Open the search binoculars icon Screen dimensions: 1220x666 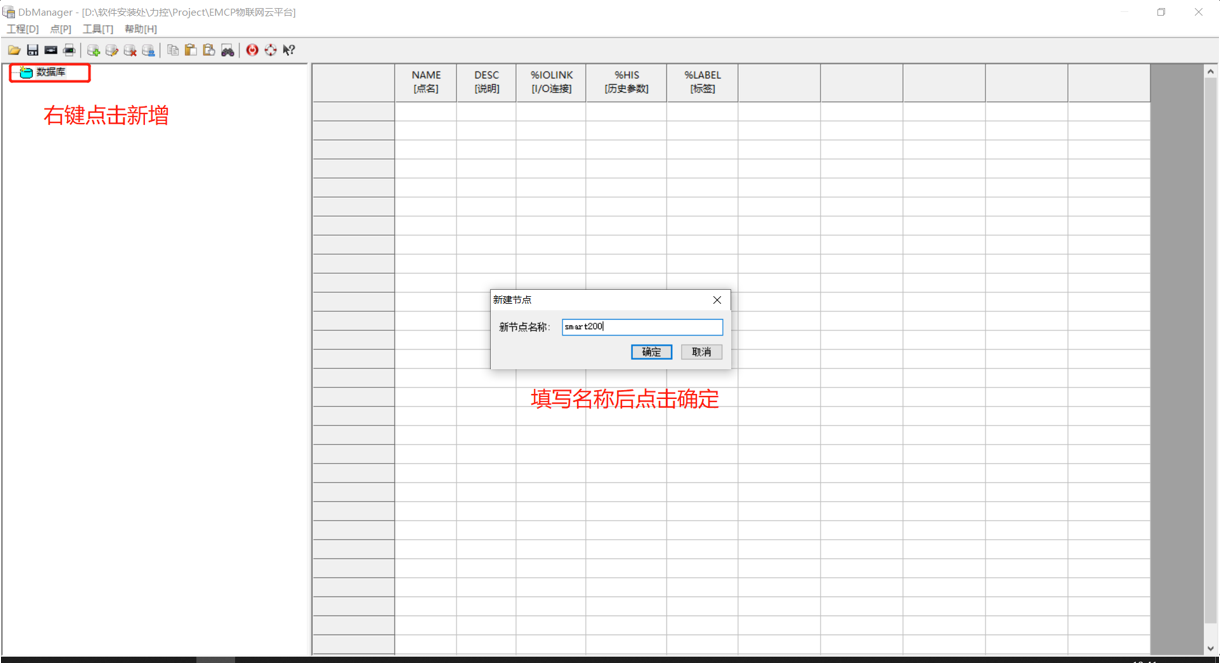[228, 50]
